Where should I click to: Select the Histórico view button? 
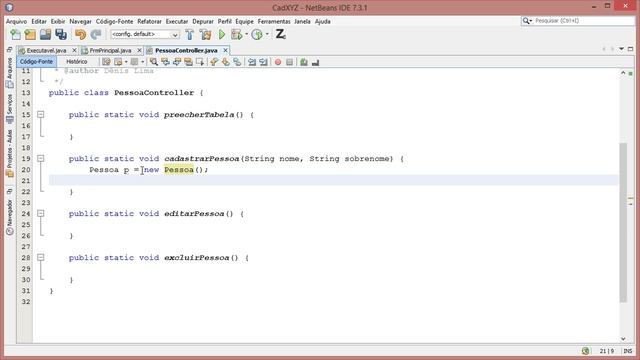click(x=77, y=62)
